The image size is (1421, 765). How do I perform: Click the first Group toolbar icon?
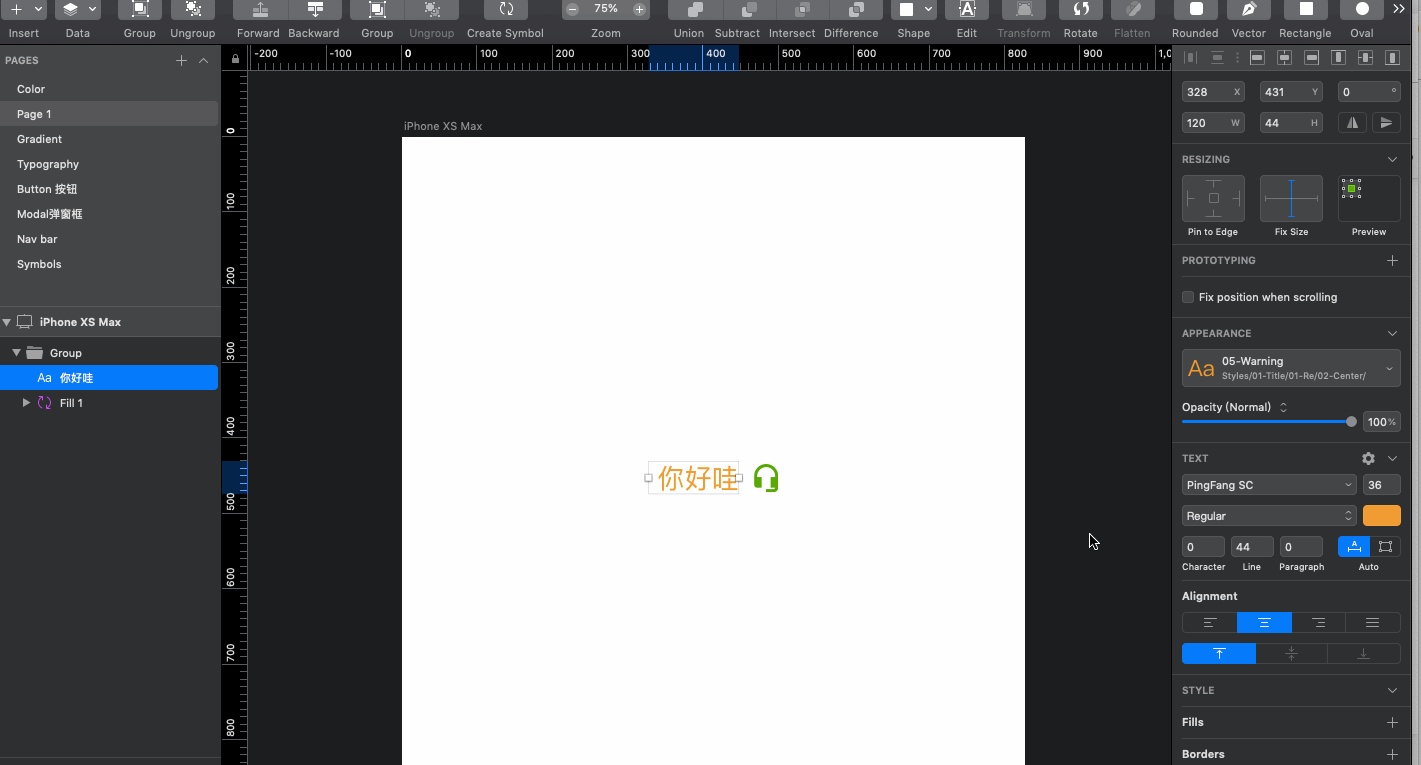(x=140, y=10)
